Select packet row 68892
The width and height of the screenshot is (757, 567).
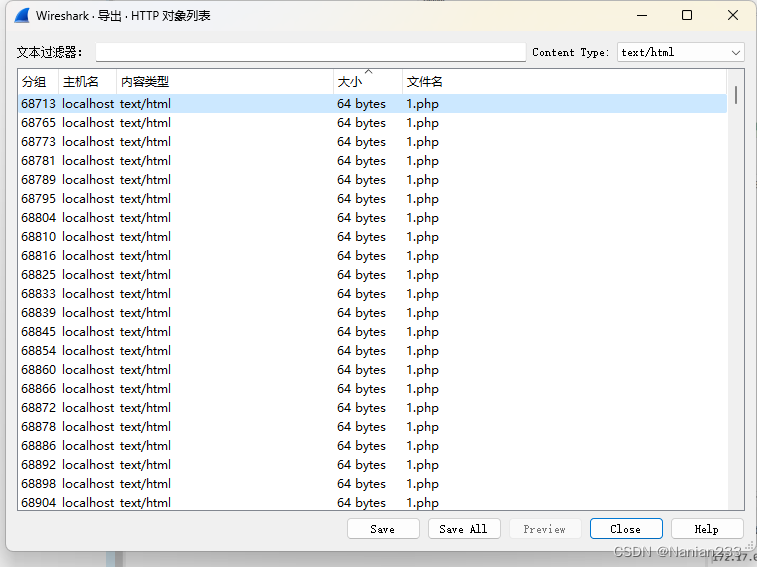point(372,465)
